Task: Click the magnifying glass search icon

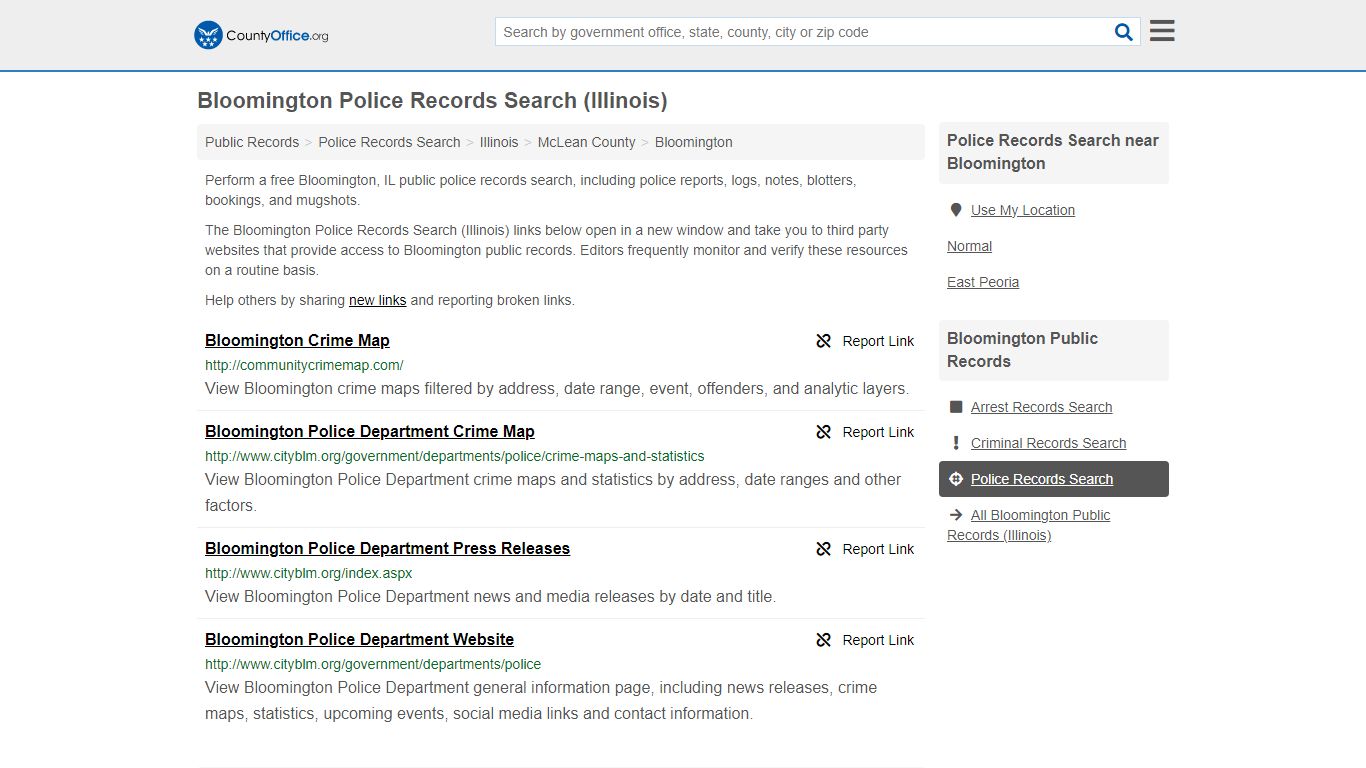Action: click(1124, 32)
